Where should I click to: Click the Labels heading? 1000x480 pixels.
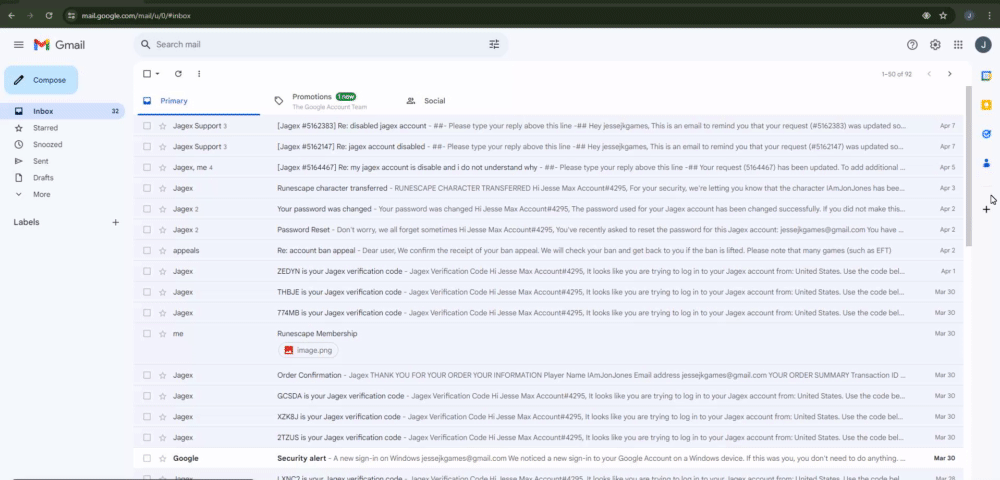point(26,222)
